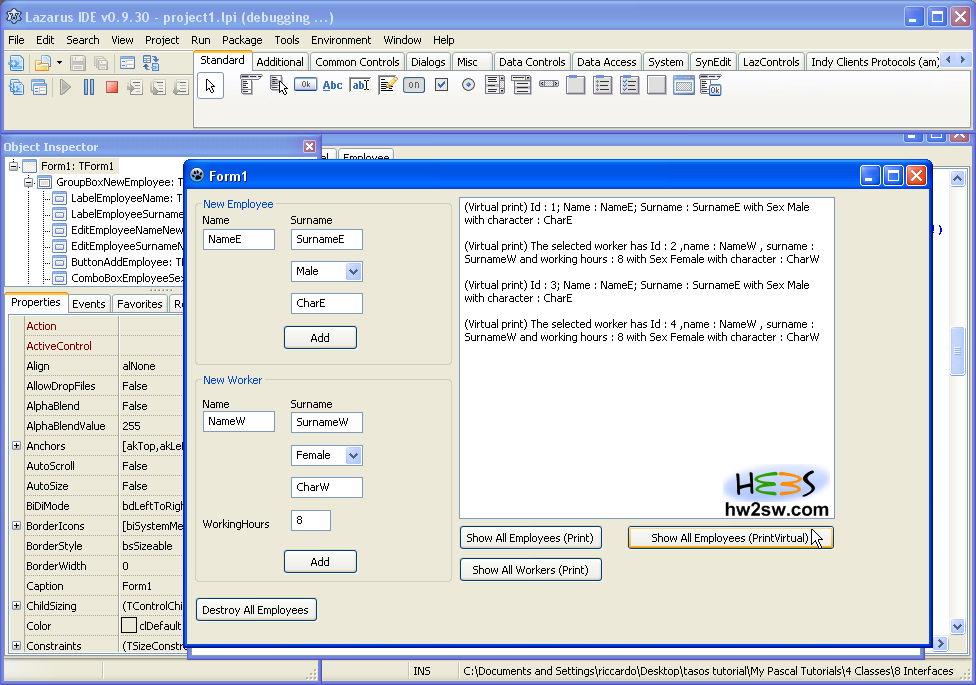976x685 pixels.
Task: Expand the Constraints property
Action: (17, 646)
